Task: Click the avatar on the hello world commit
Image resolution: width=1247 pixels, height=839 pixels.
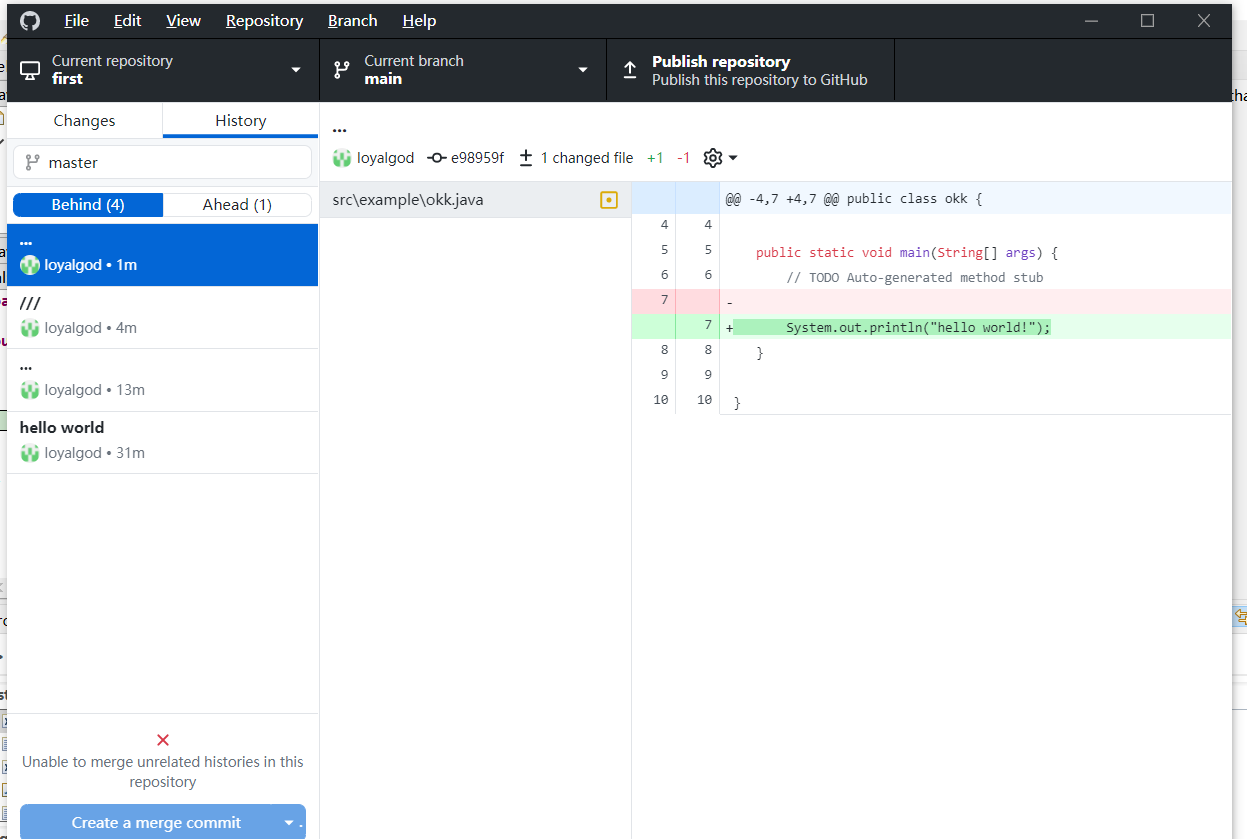Action: tap(30, 453)
